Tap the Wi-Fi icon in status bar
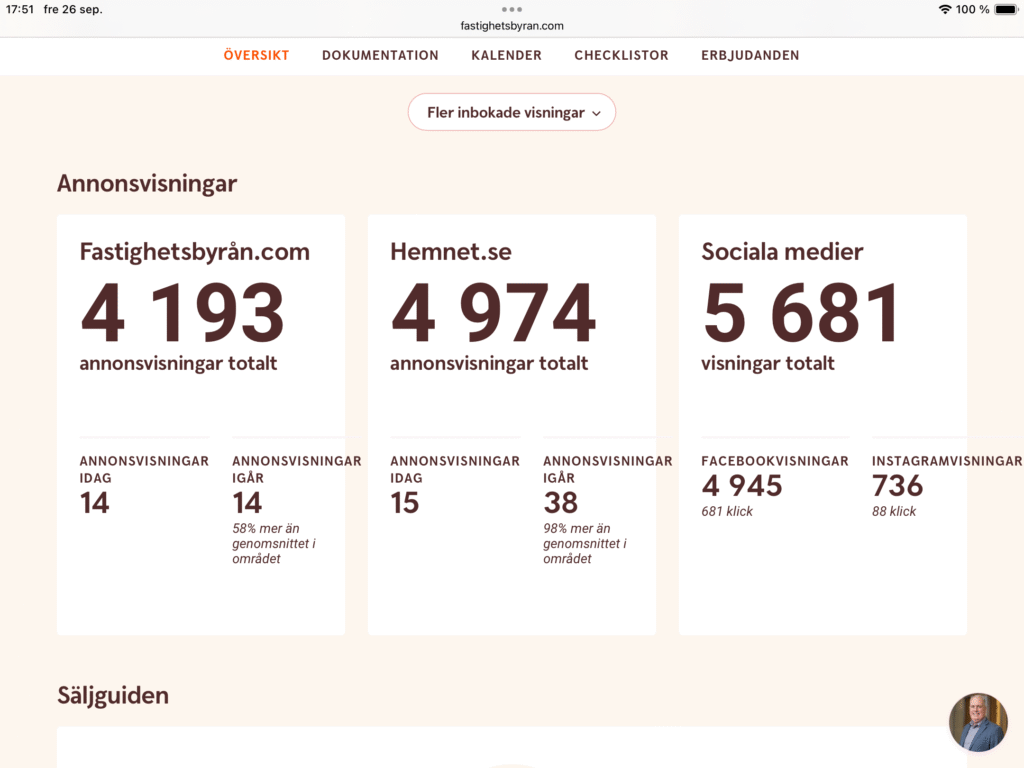The width and height of the screenshot is (1024, 768). [945, 9]
